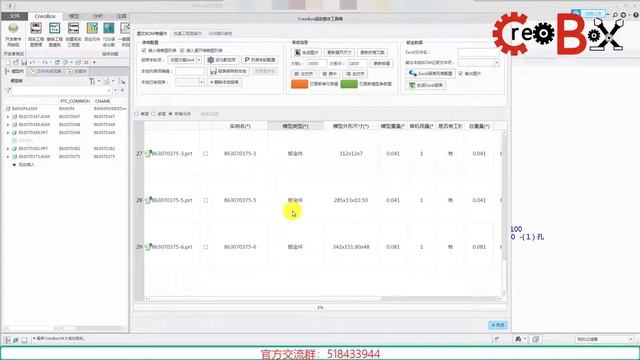This screenshot has width=640, height=360.
Task: Open the BOM output language dropdown
Action: [x=478, y=62]
